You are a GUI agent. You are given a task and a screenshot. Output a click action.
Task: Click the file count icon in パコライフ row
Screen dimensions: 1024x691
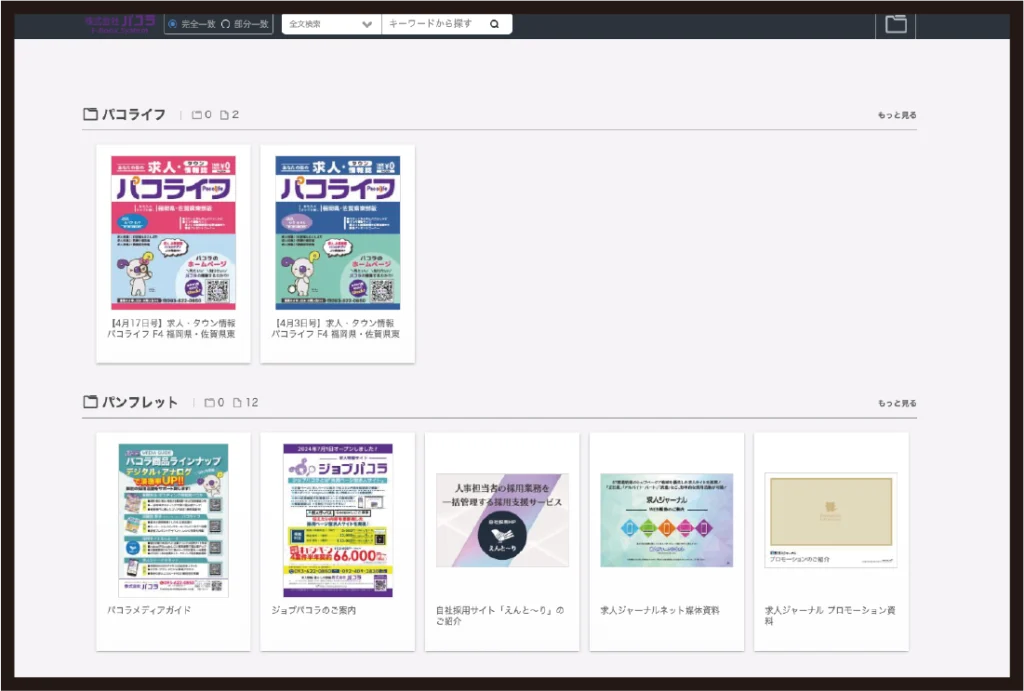(224, 115)
